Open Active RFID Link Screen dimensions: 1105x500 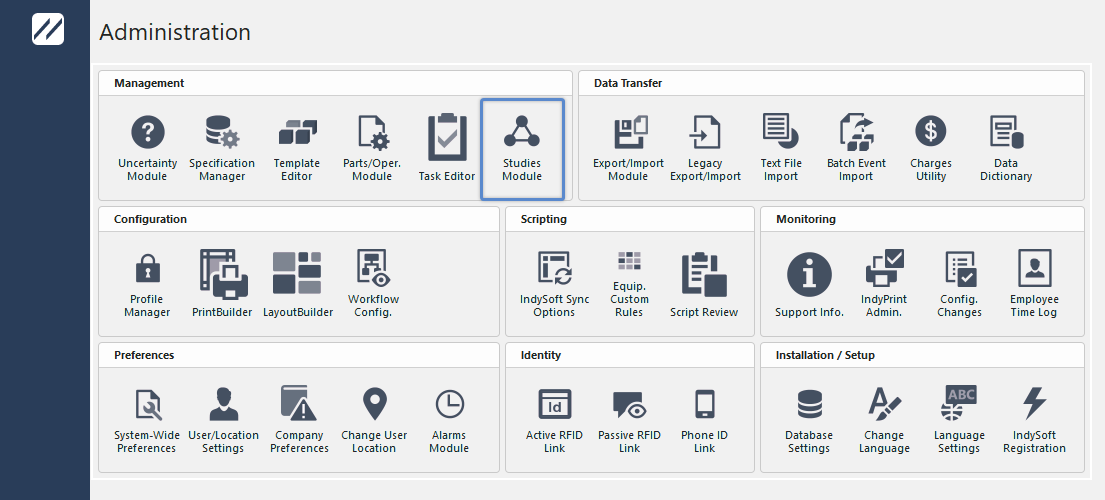click(554, 420)
